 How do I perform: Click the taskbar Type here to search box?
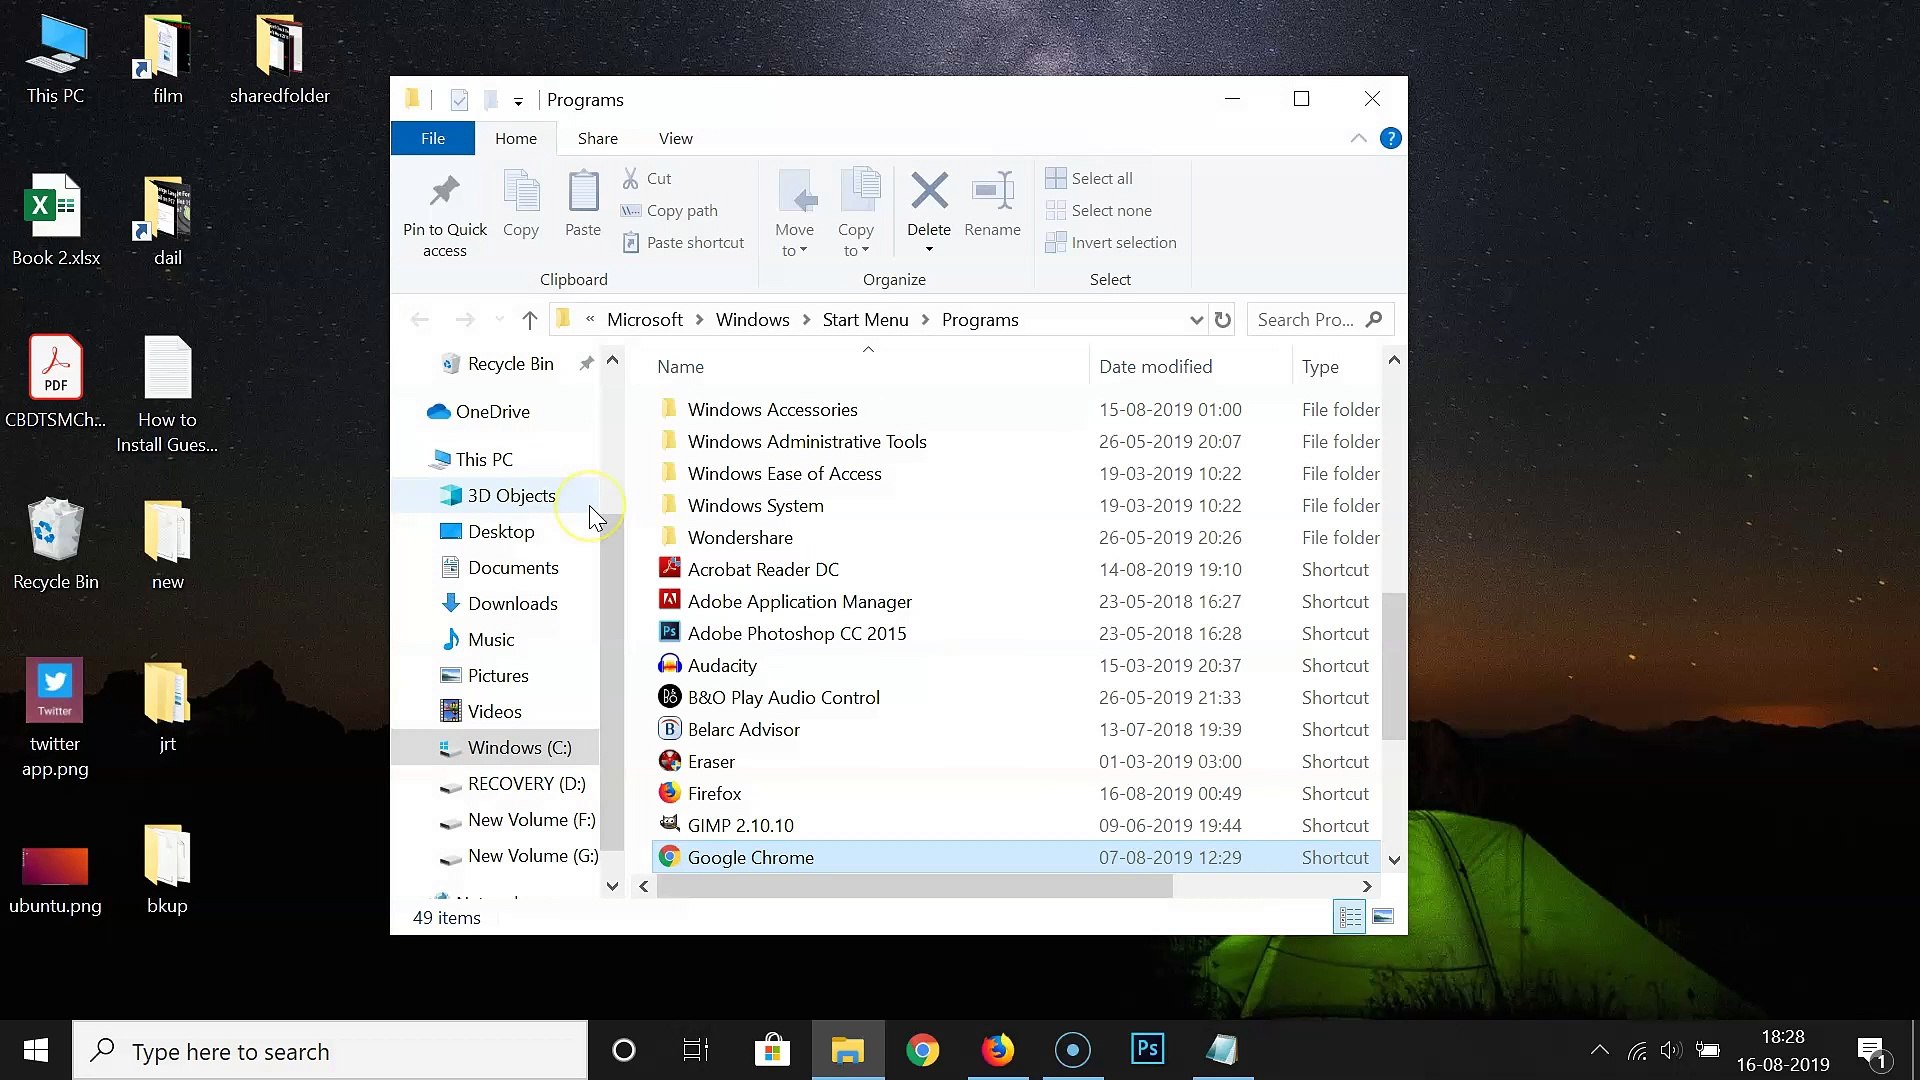(x=330, y=1051)
